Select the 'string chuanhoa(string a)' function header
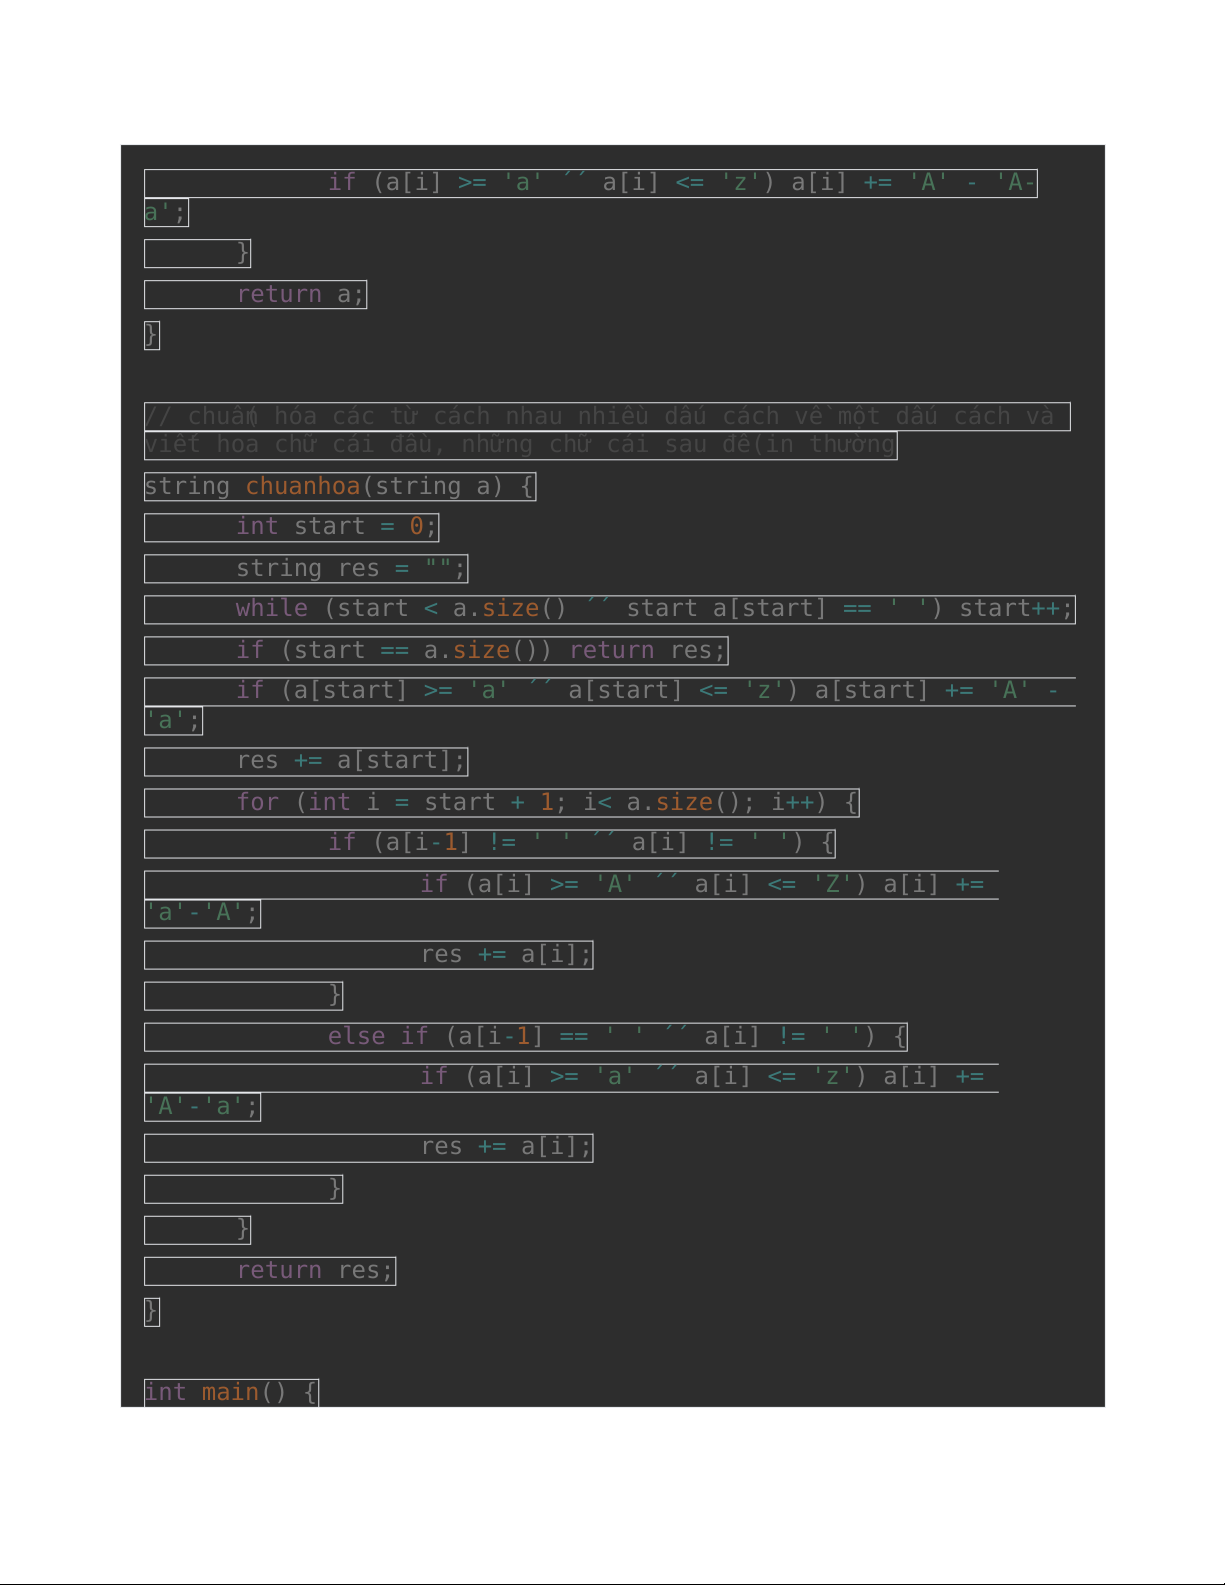The height and width of the screenshot is (1585, 1225). pyautogui.click(x=340, y=487)
